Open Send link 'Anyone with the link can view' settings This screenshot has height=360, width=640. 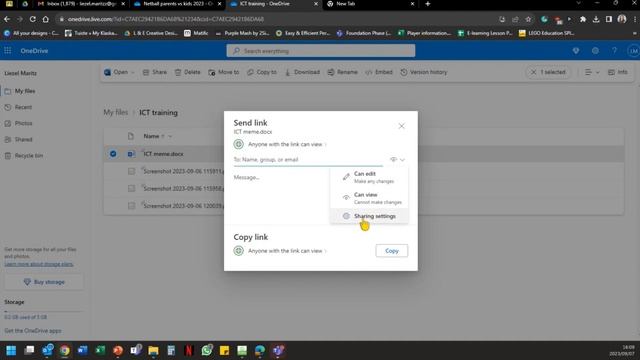287,144
